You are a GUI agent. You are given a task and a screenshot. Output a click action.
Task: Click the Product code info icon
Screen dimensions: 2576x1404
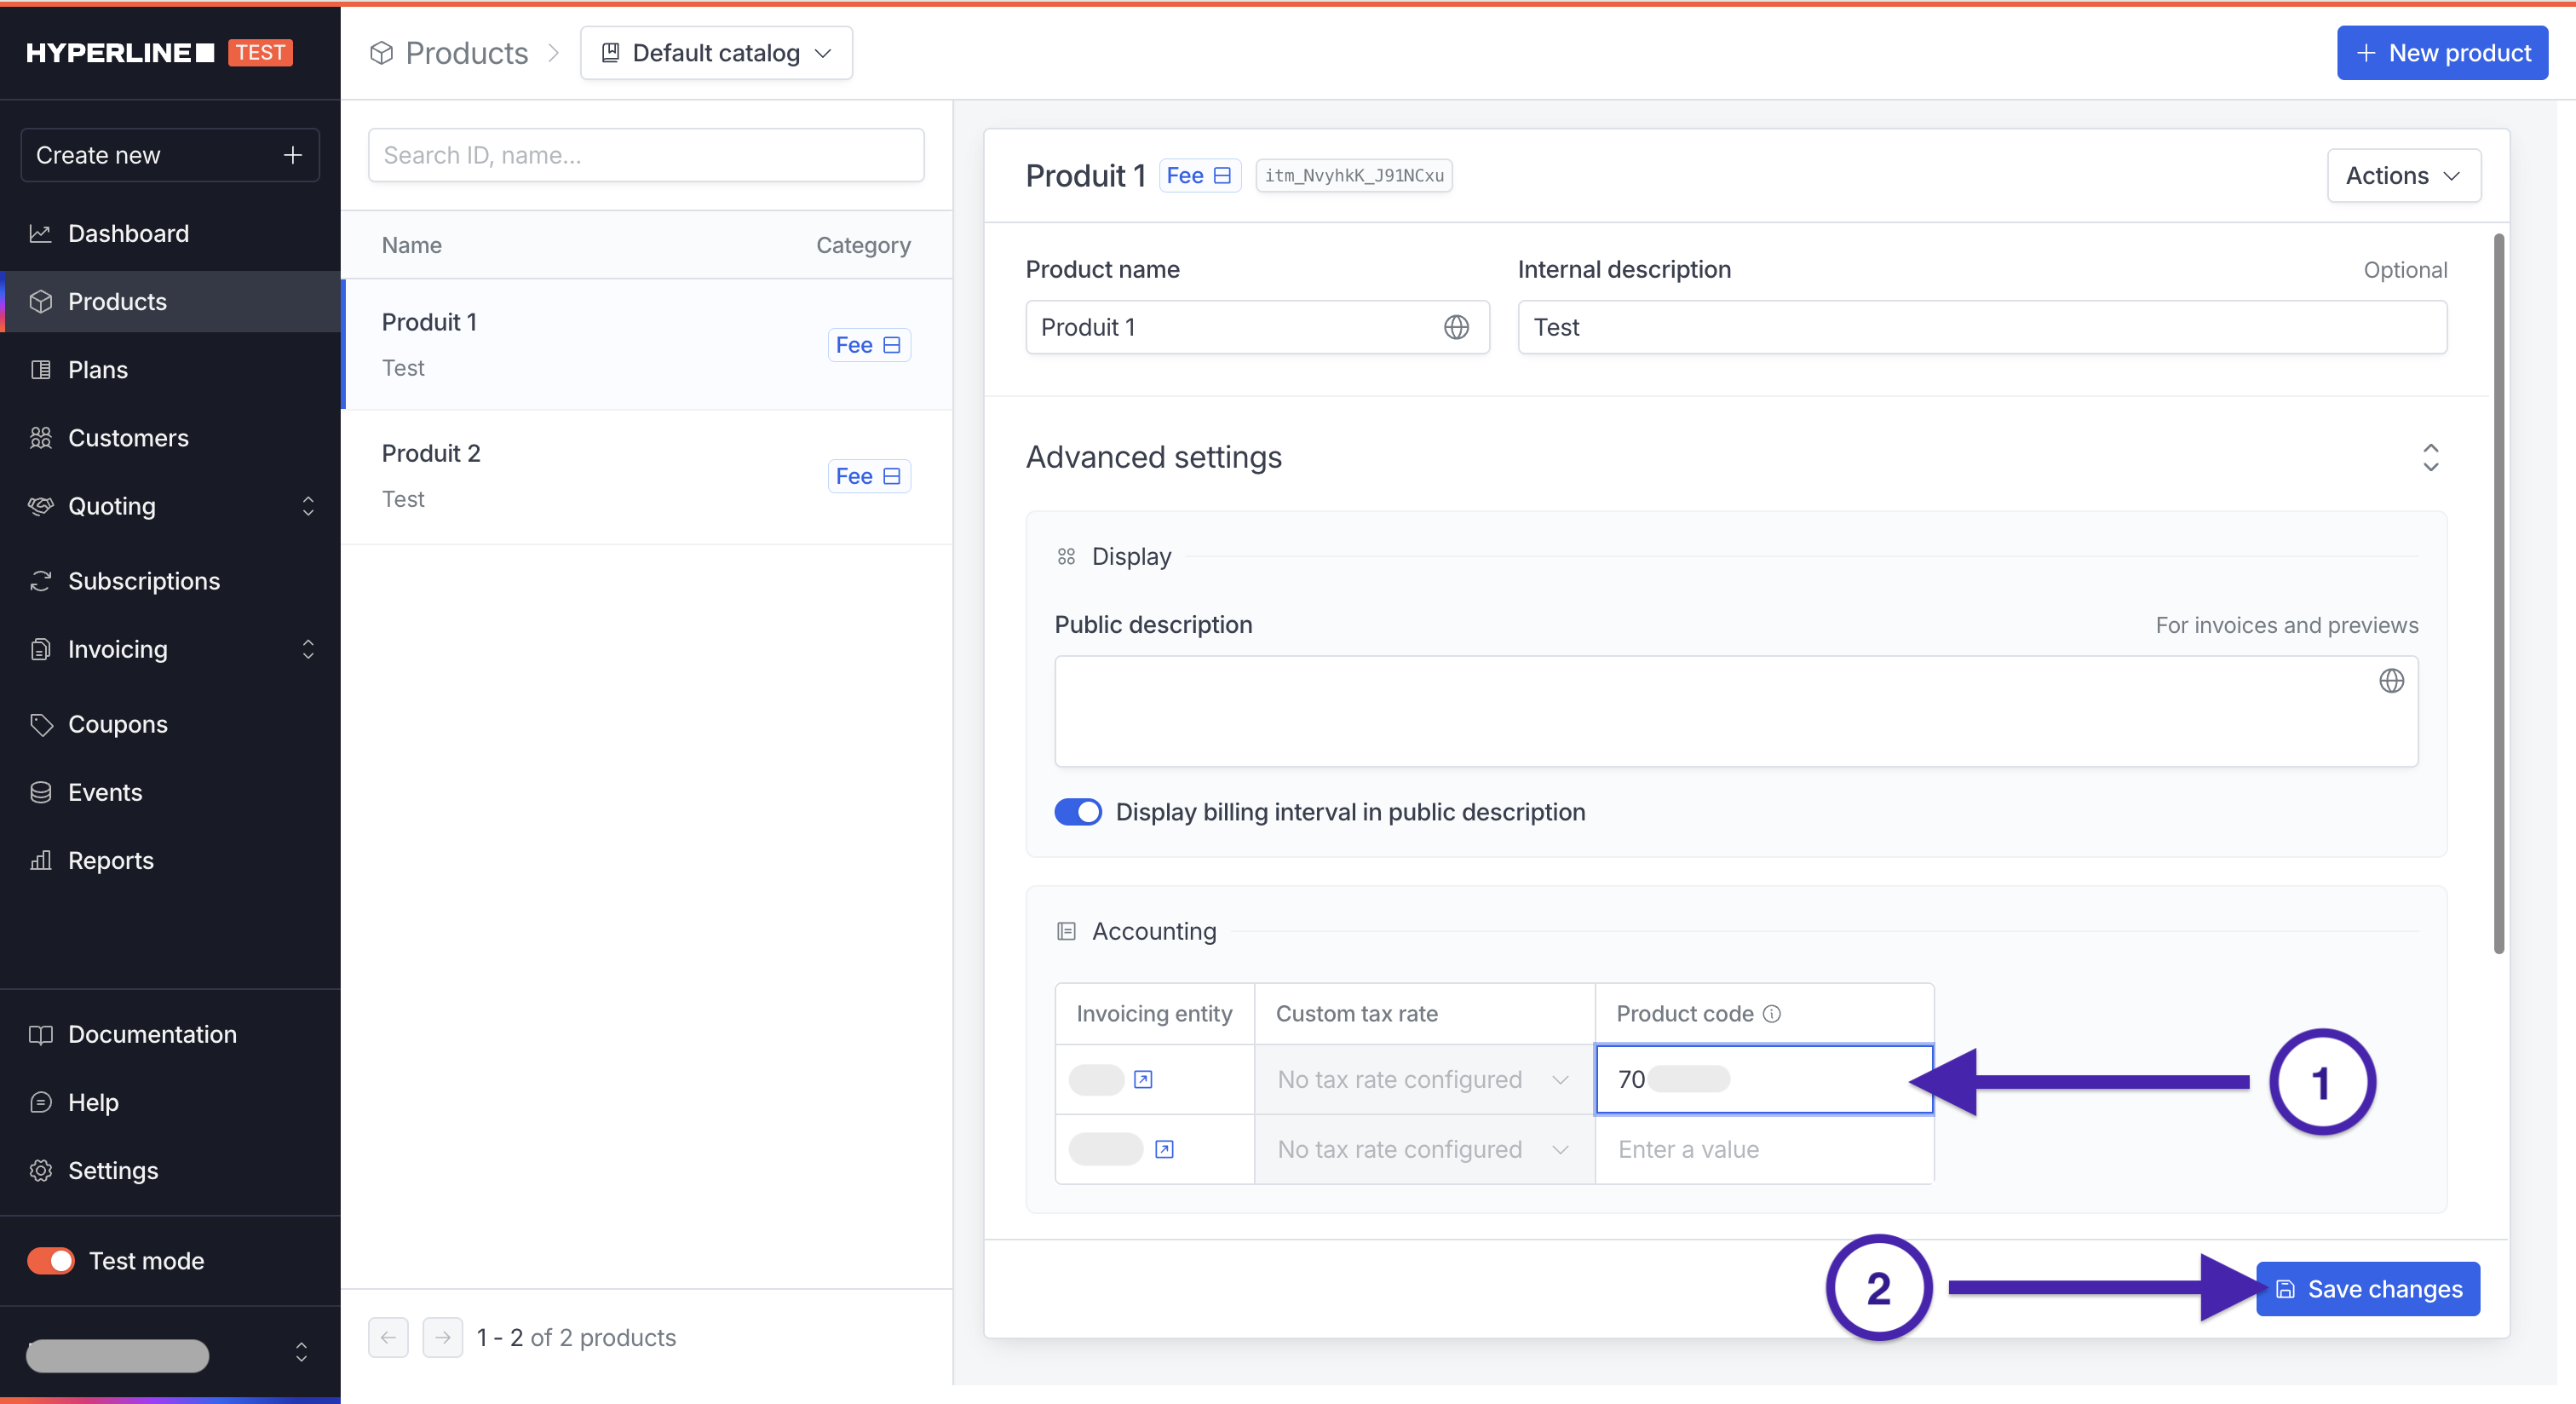click(1772, 1013)
